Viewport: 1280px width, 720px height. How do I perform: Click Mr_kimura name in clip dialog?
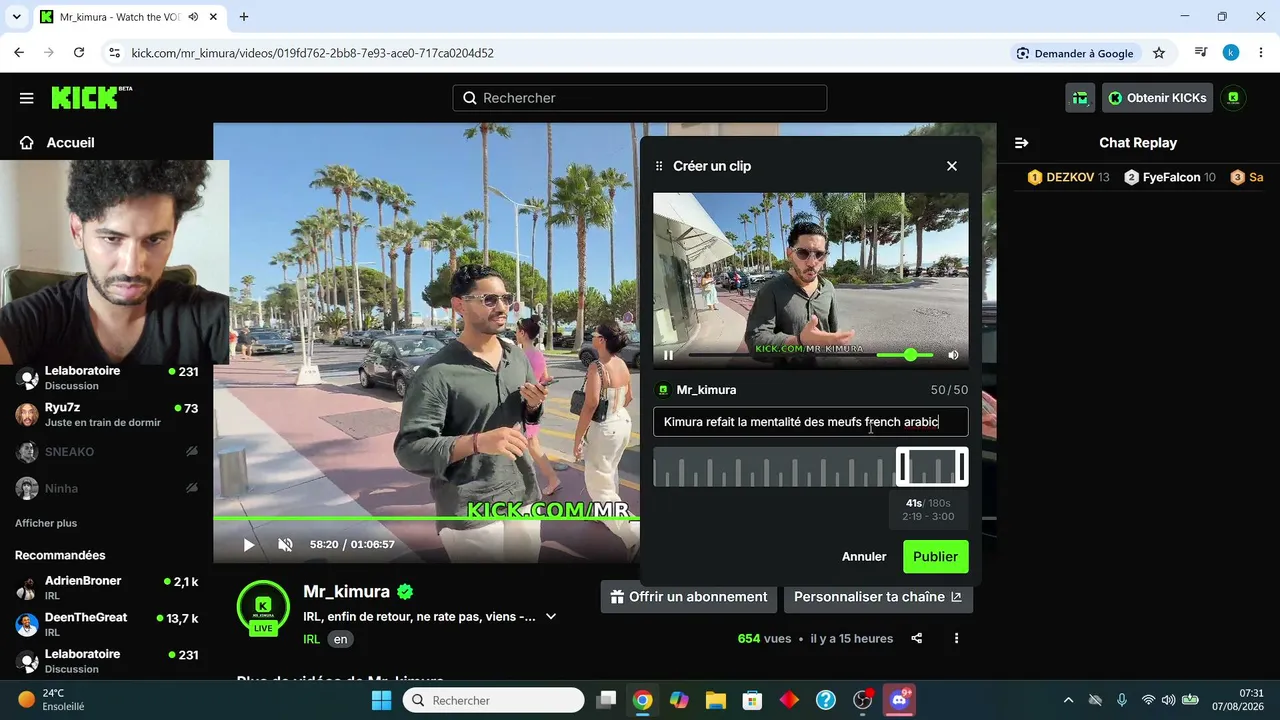(706, 390)
